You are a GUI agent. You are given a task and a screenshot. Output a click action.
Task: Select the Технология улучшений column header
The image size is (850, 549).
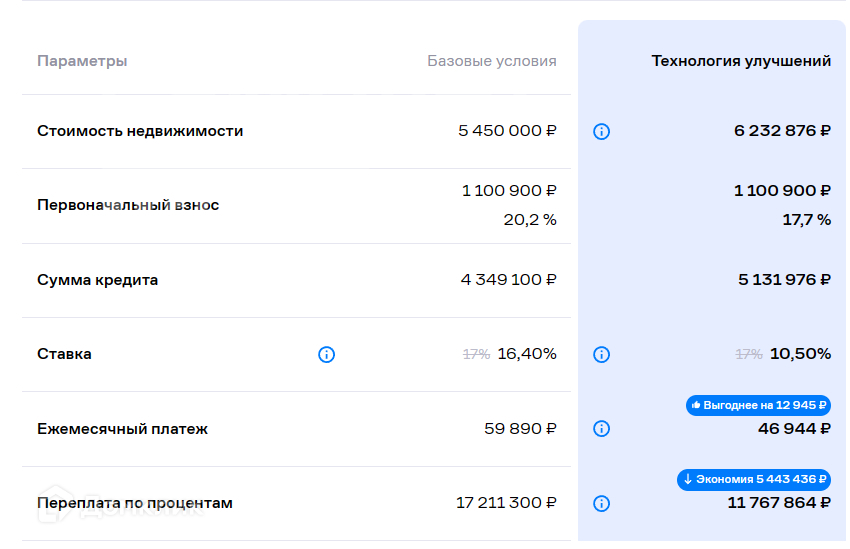[x=741, y=61]
